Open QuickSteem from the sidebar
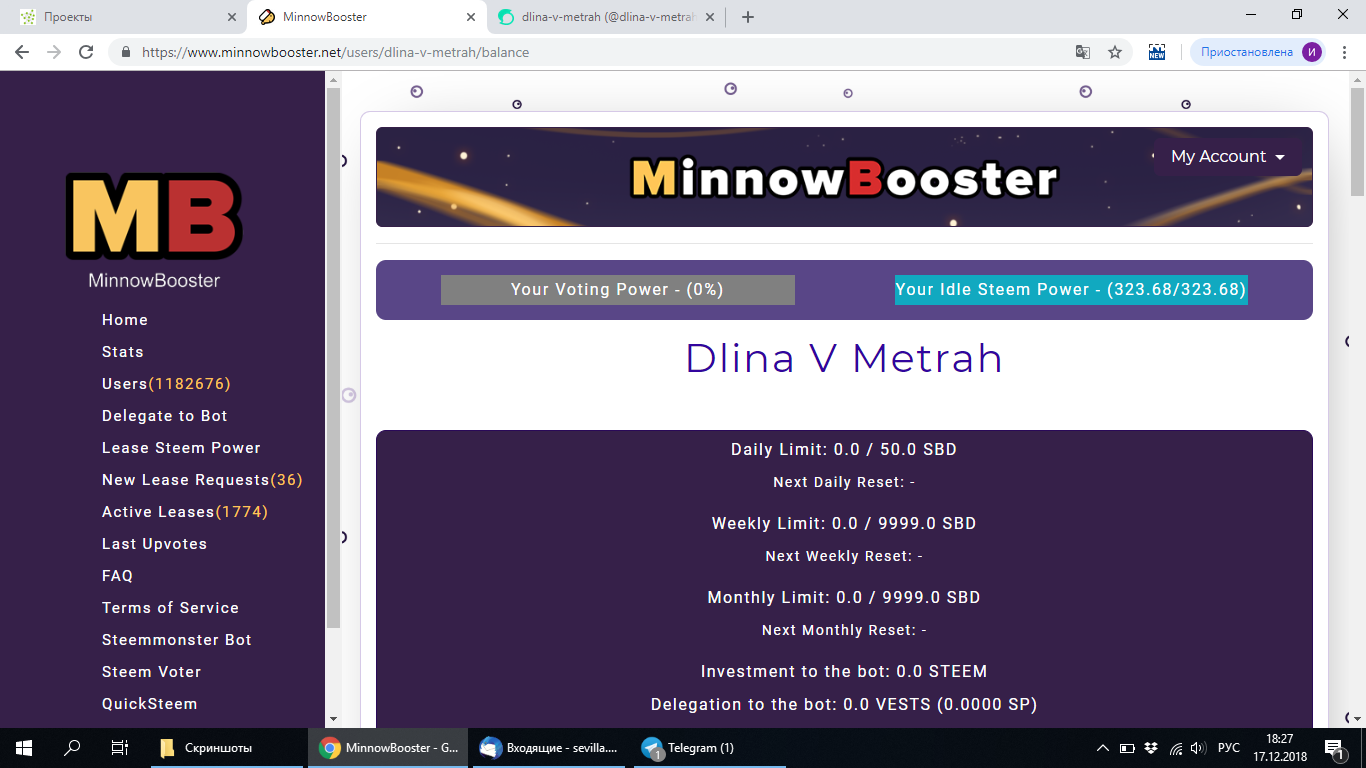Screen dimensions: 1366x768 click(x=150, y=704)
